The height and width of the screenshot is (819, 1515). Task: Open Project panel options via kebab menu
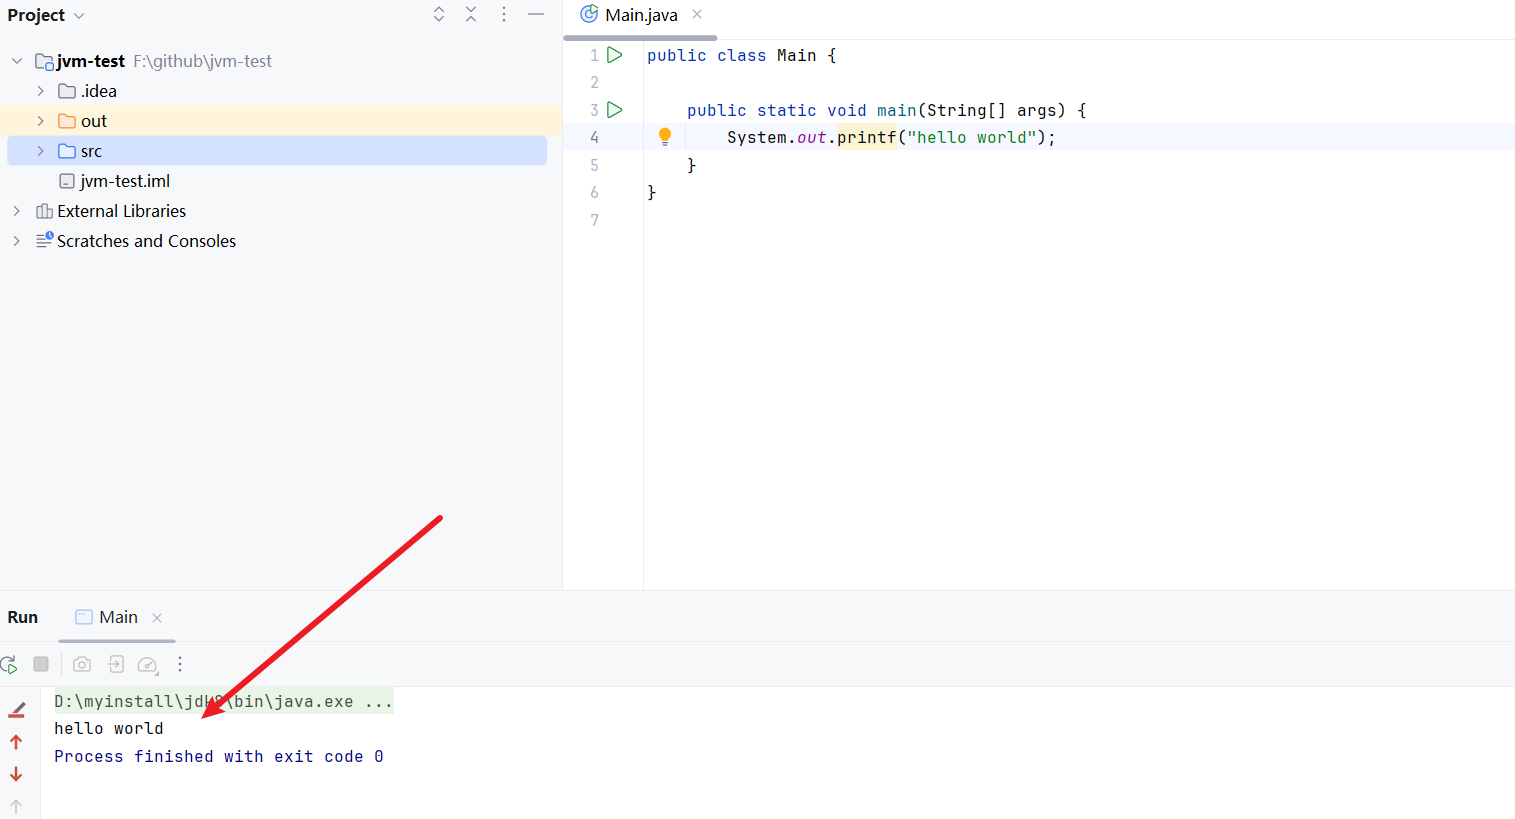click(503, 14)
